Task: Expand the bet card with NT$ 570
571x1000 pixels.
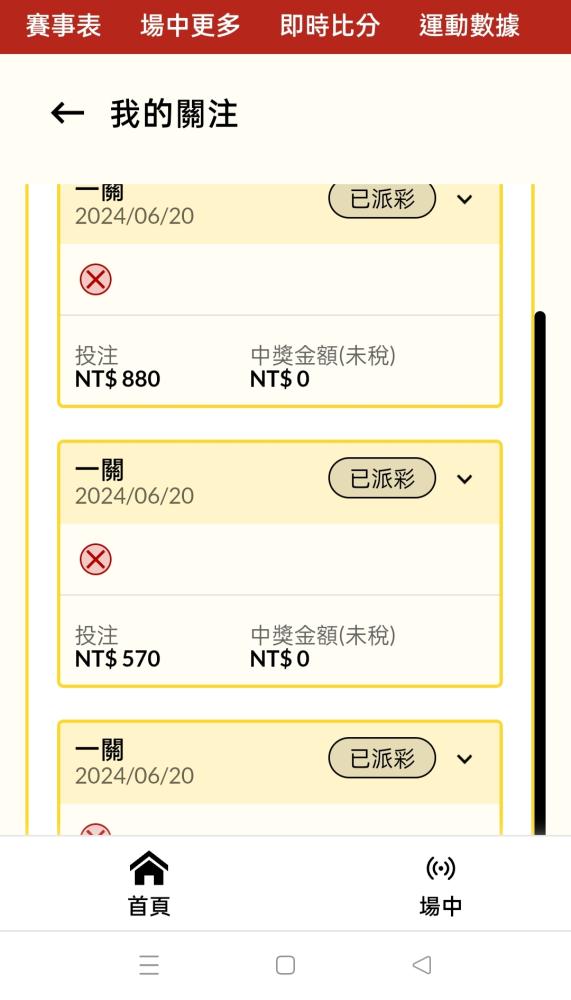Action: 464,478
